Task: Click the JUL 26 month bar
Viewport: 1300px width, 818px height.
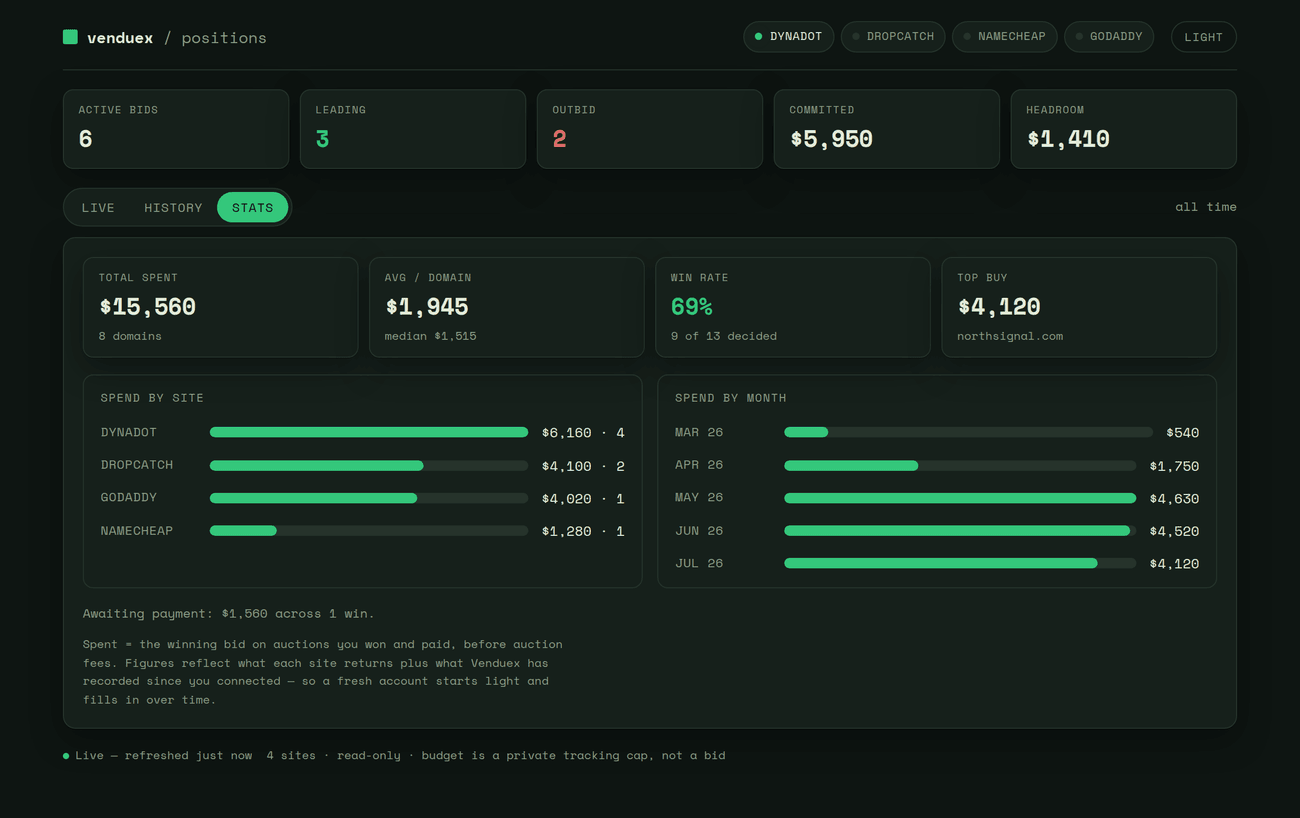Action: [x=960, y=563]
